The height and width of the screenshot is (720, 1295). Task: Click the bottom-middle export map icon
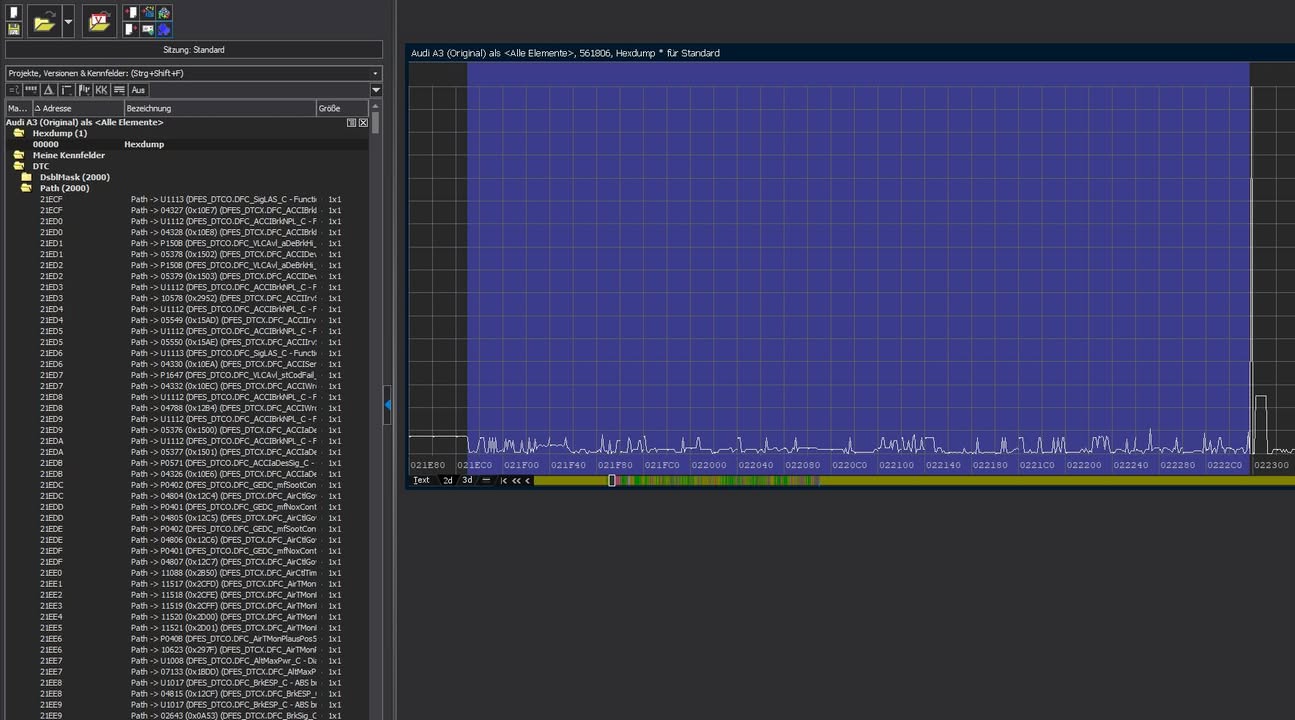point(148,29)
